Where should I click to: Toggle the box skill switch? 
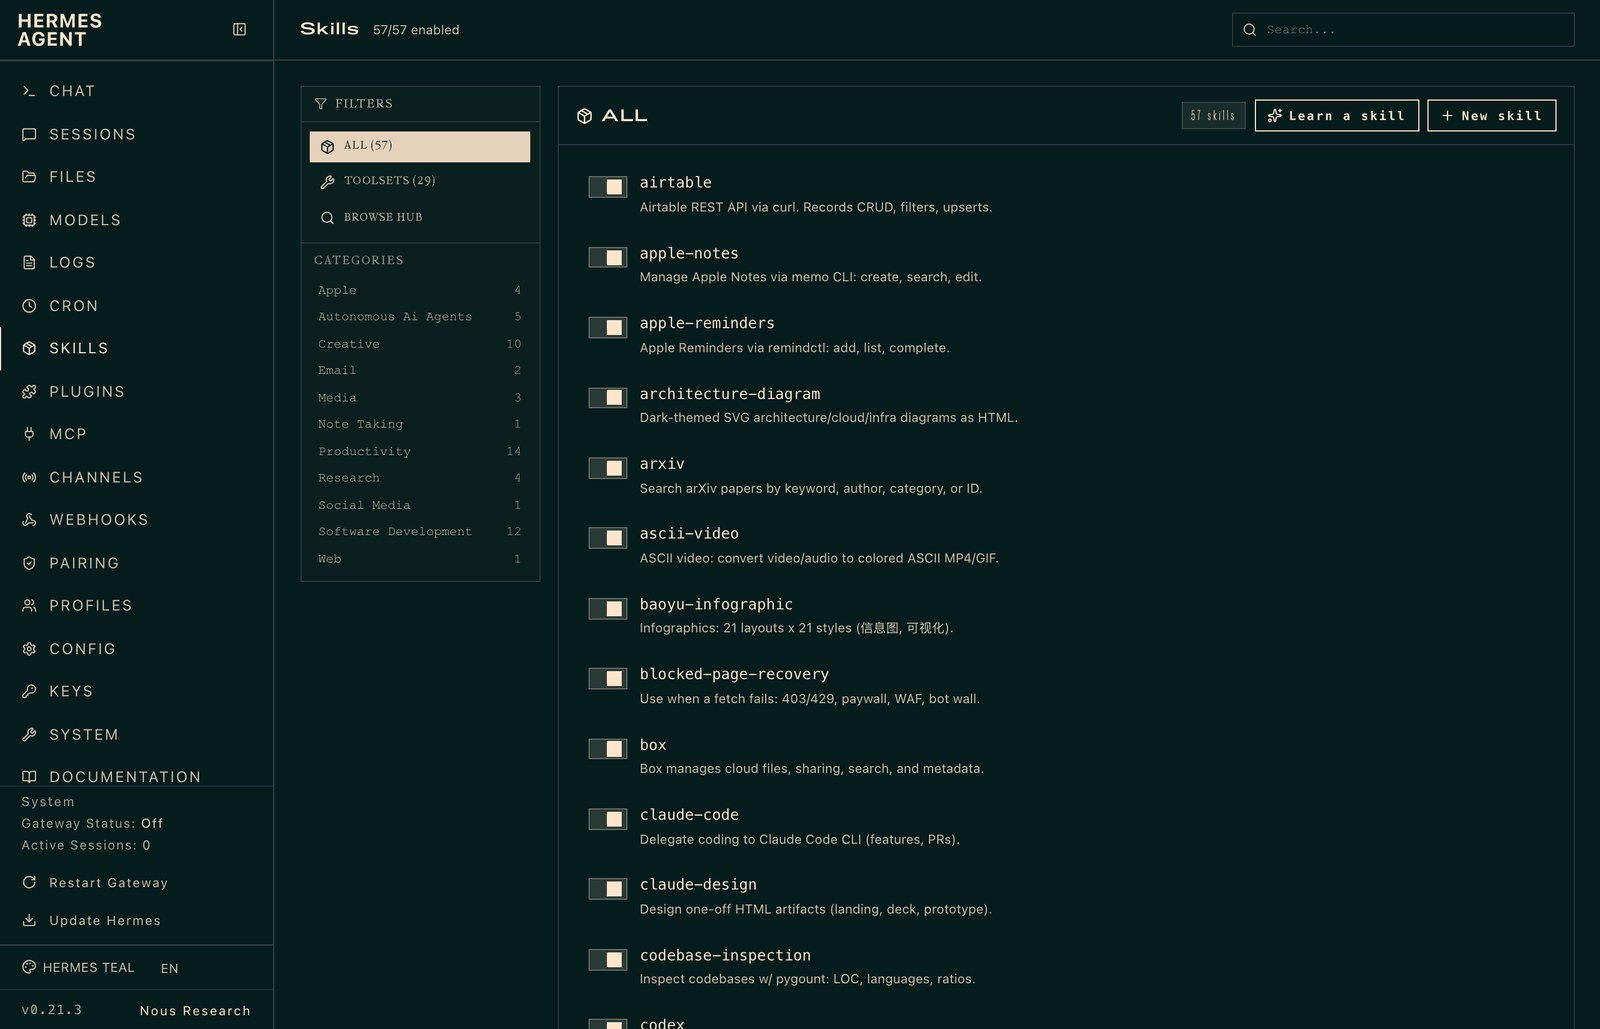tap(607, 749)
